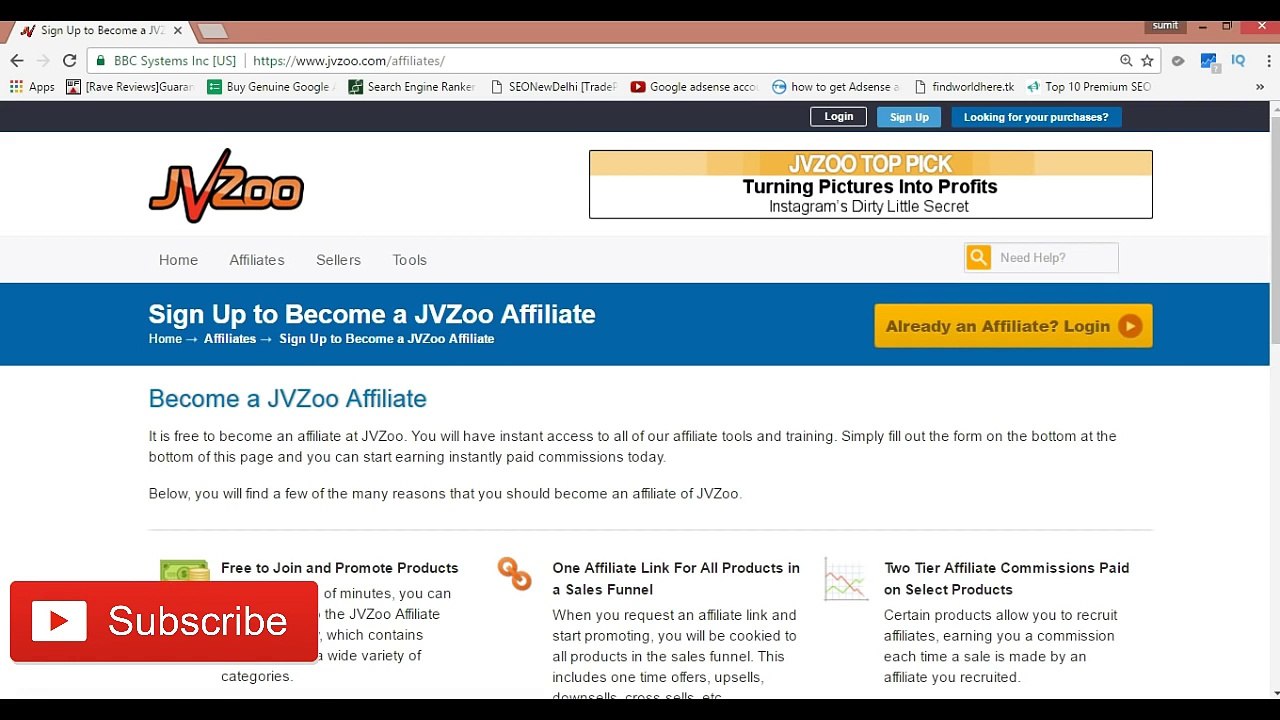Open the Search Engine Ranker bookmark
Viewport: 1280px width, 720px height.
(412, 87)
